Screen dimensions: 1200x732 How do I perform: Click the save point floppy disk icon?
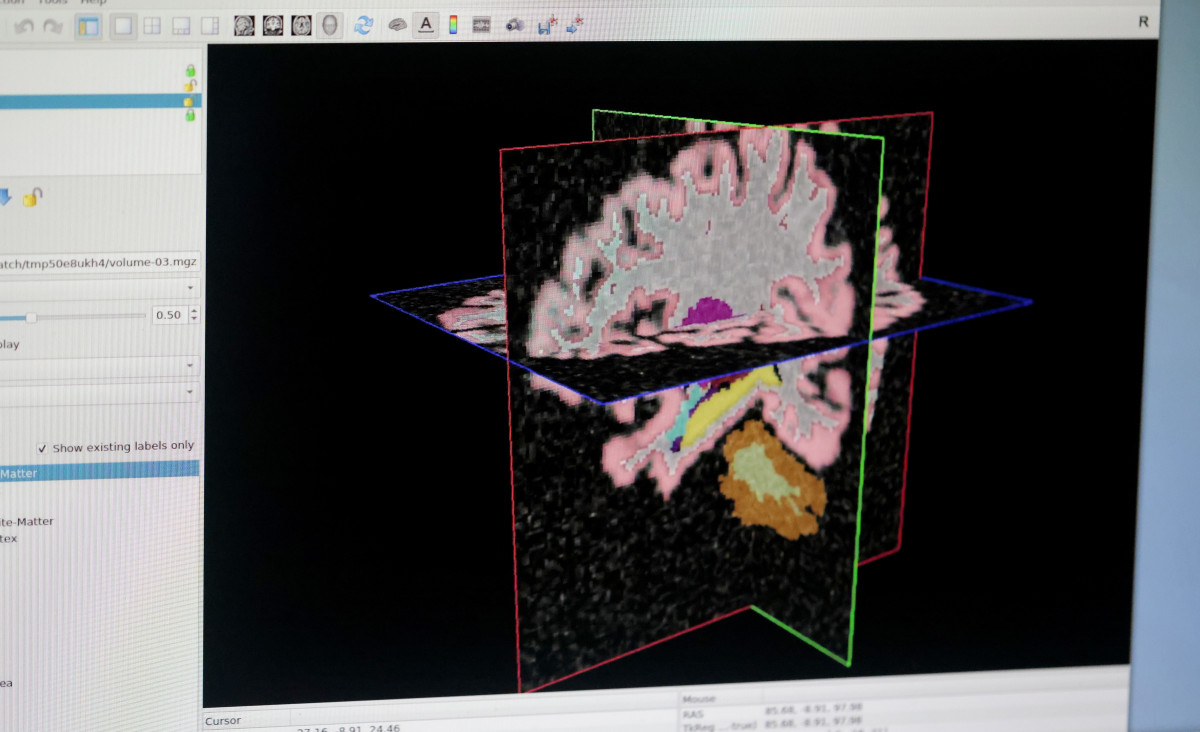[x=546, y=25]
